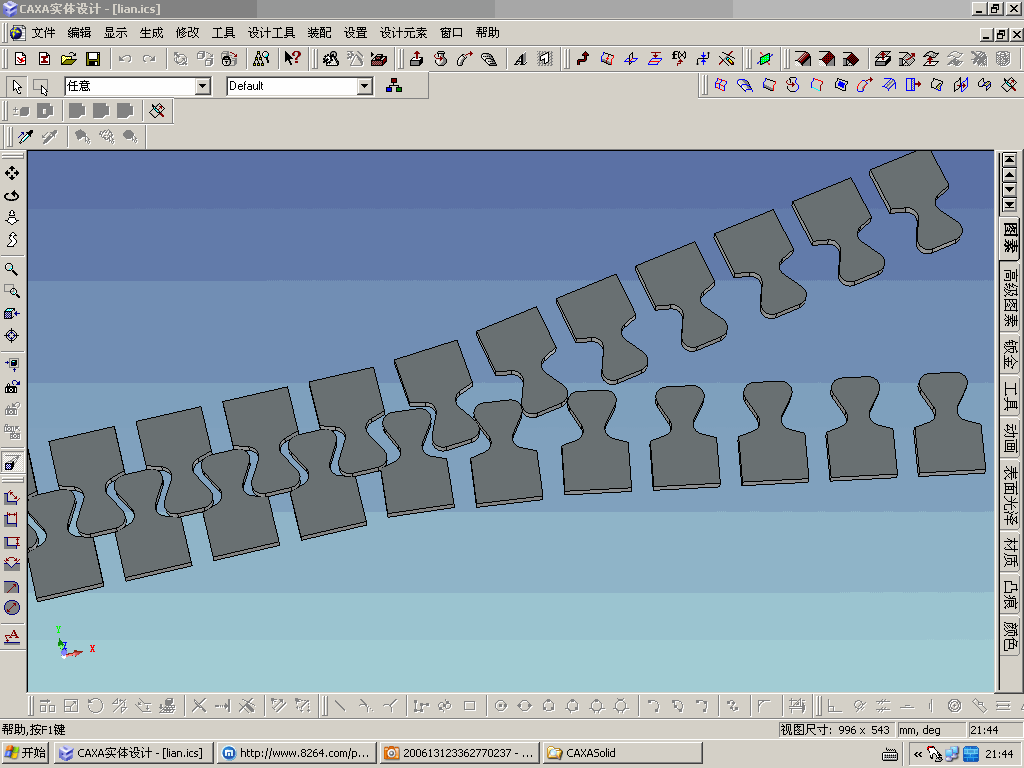Click the 2D line sketch tool icon
Viewport: 1024px width, 768px height.
point(340,705)
